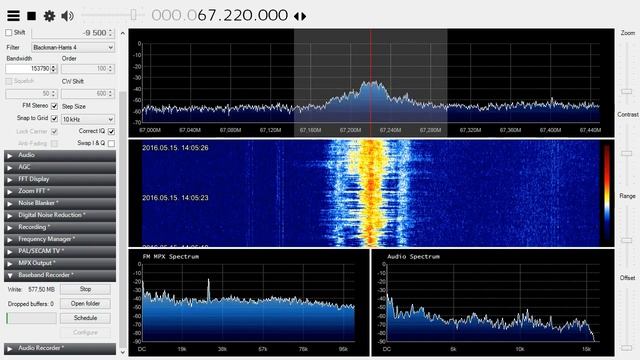Expand the PAL/SECAM TV panel

[60, 251]
